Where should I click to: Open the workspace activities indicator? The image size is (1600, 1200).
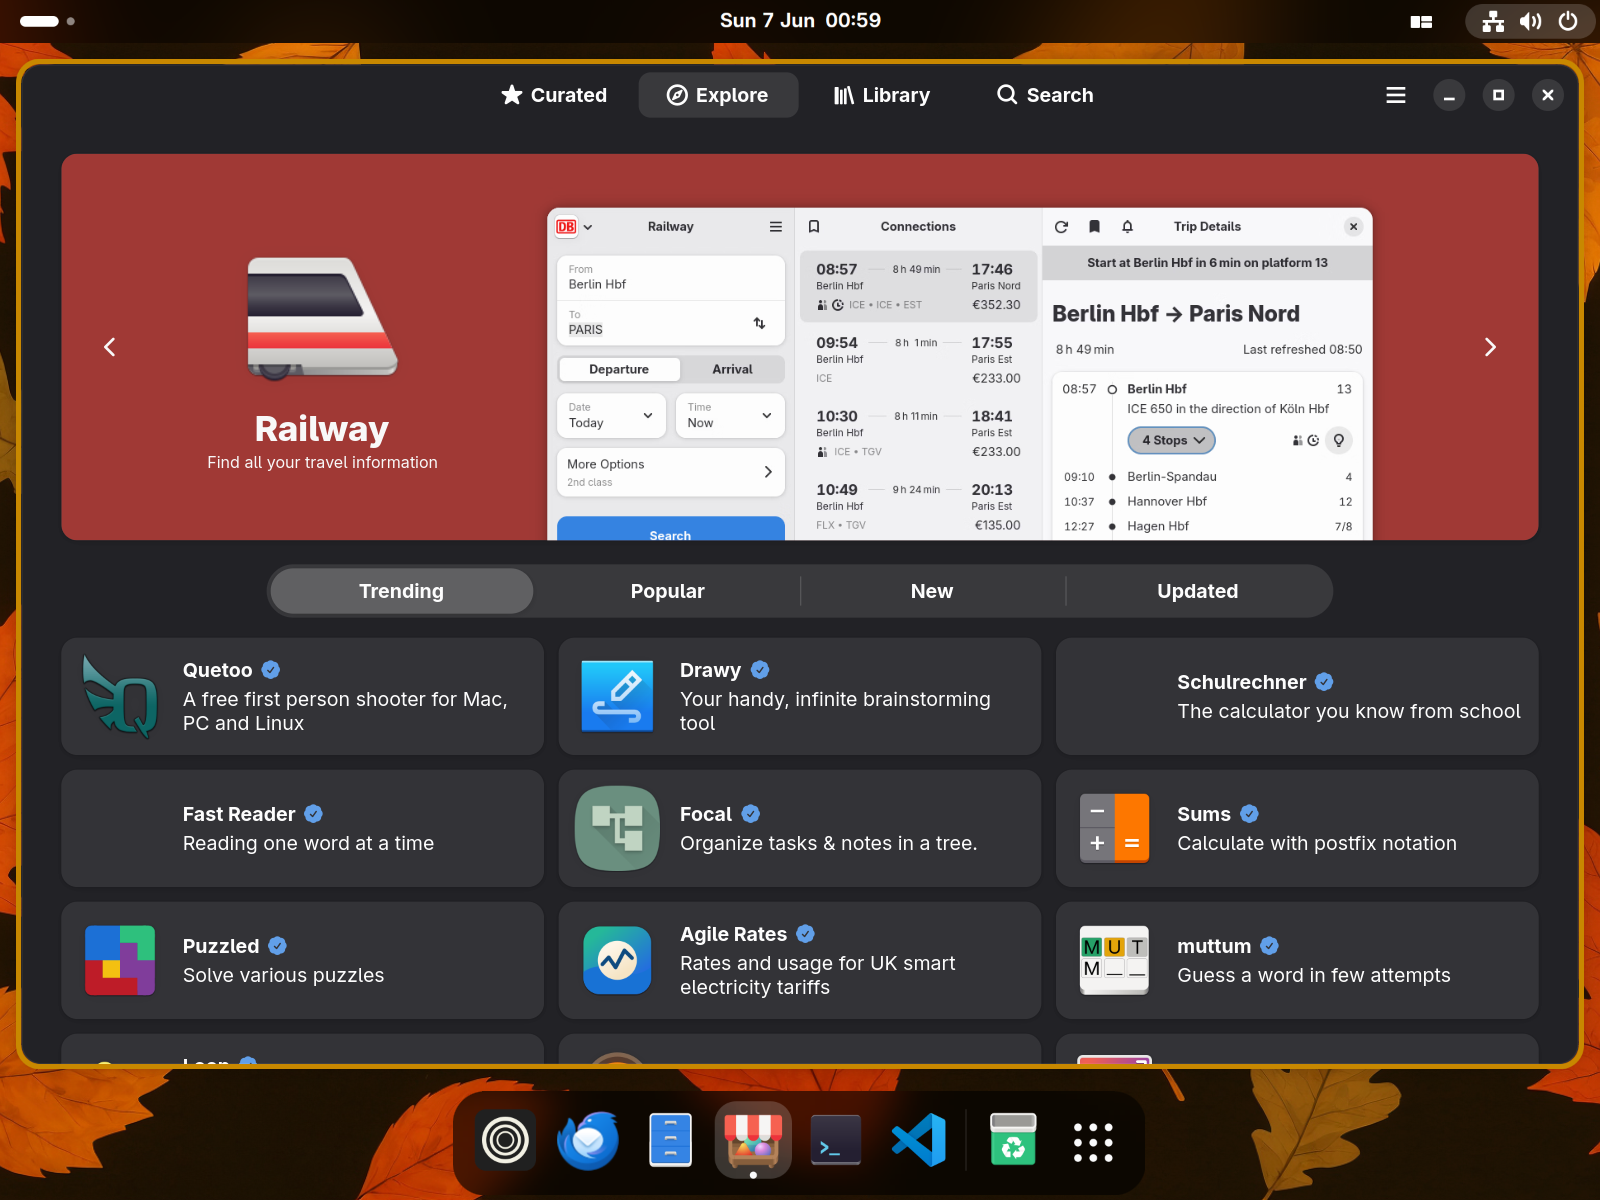47,21
